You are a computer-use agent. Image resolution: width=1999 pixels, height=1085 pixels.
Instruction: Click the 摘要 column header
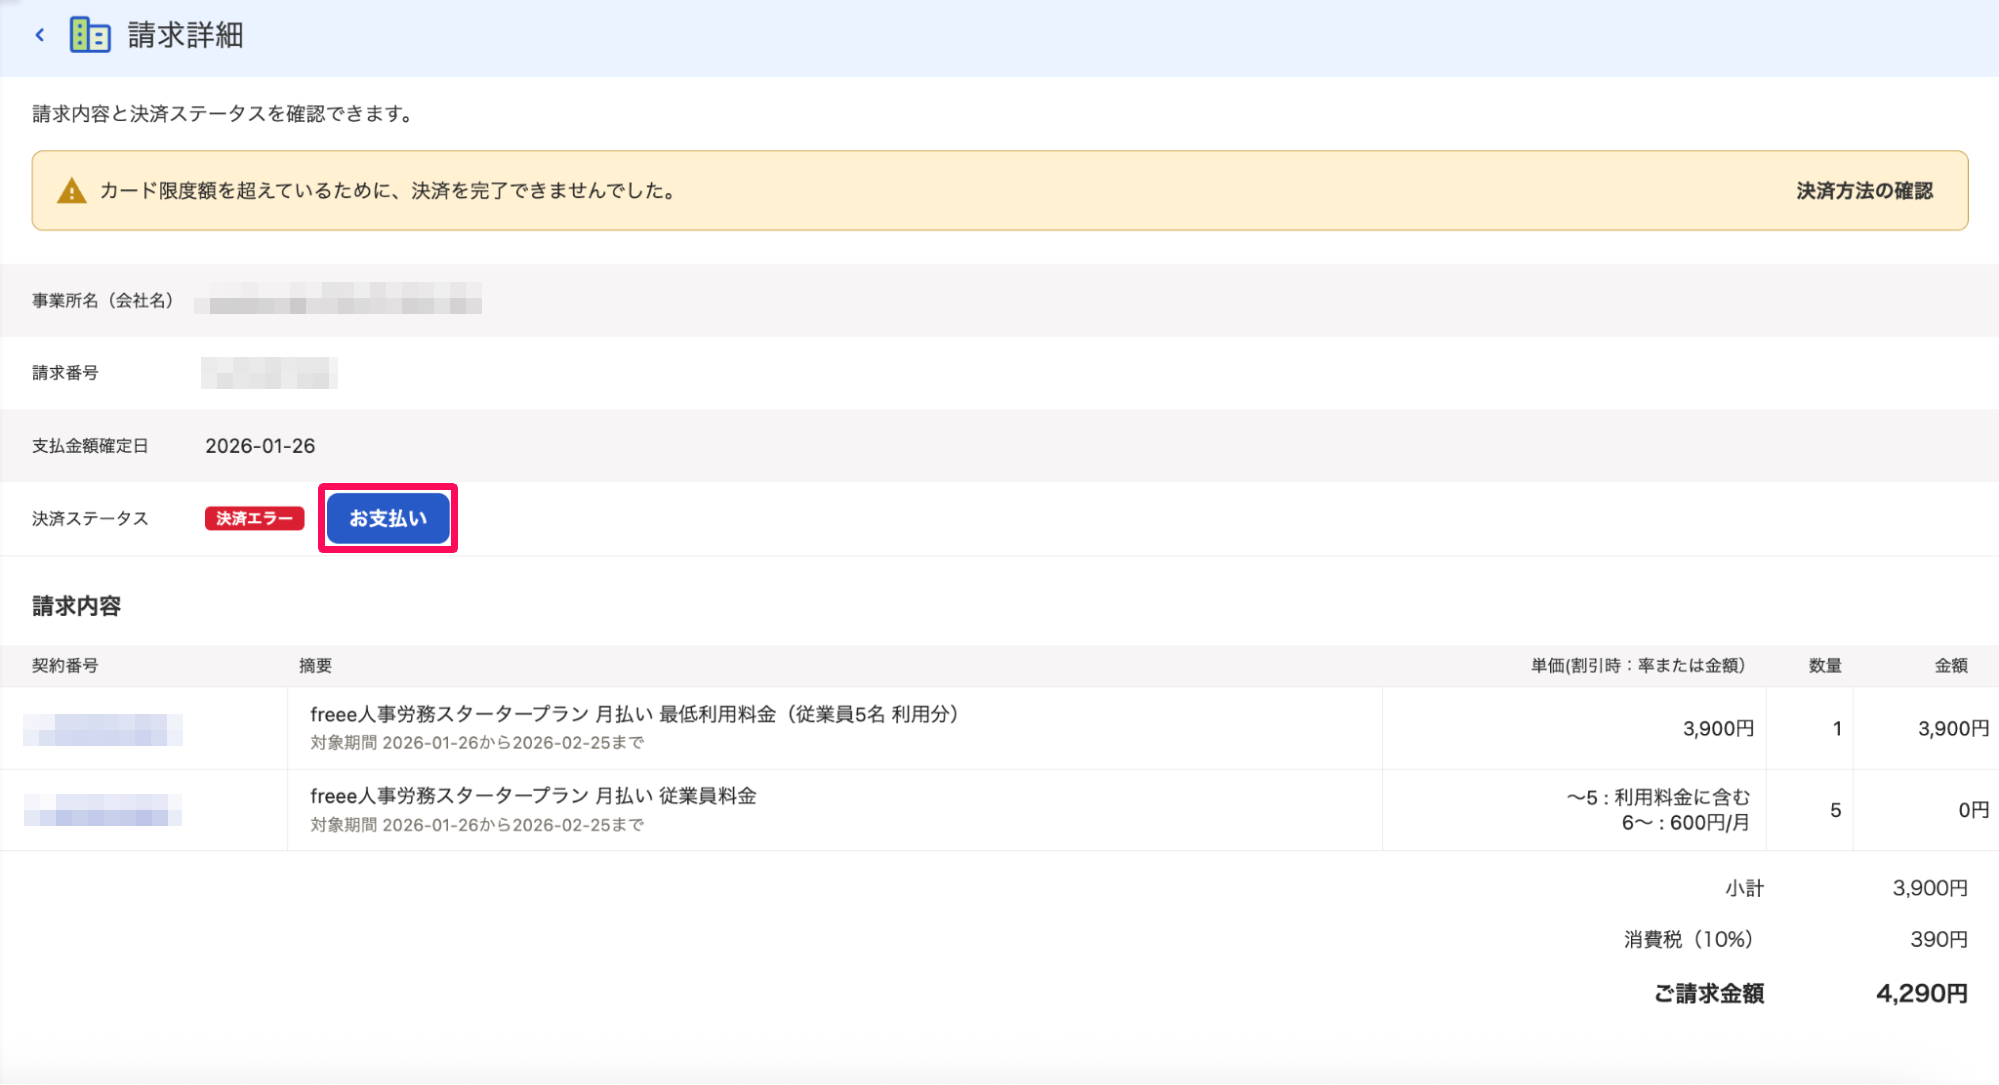click(x=315, y=666)
